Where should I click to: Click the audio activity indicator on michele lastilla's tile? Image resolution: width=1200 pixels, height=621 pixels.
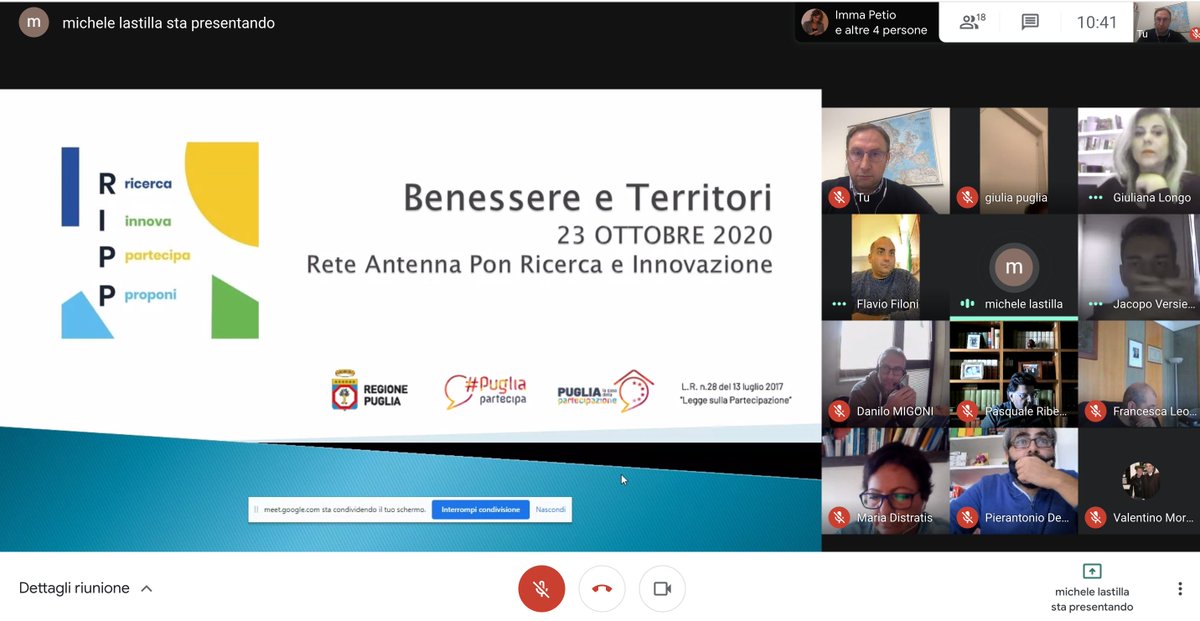[968, 304]
